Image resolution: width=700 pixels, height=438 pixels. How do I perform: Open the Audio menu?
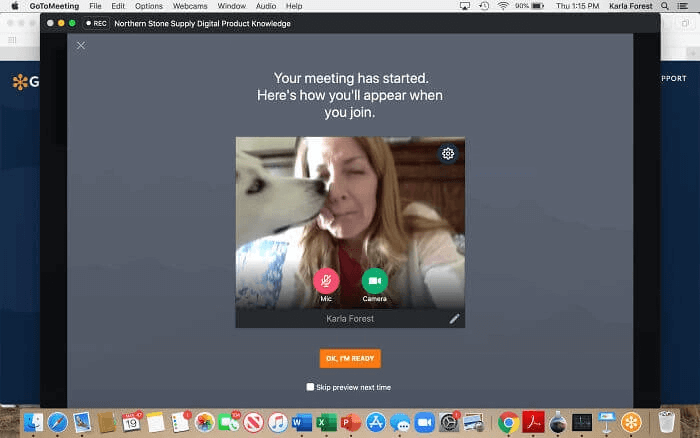(x=265, y=6)
